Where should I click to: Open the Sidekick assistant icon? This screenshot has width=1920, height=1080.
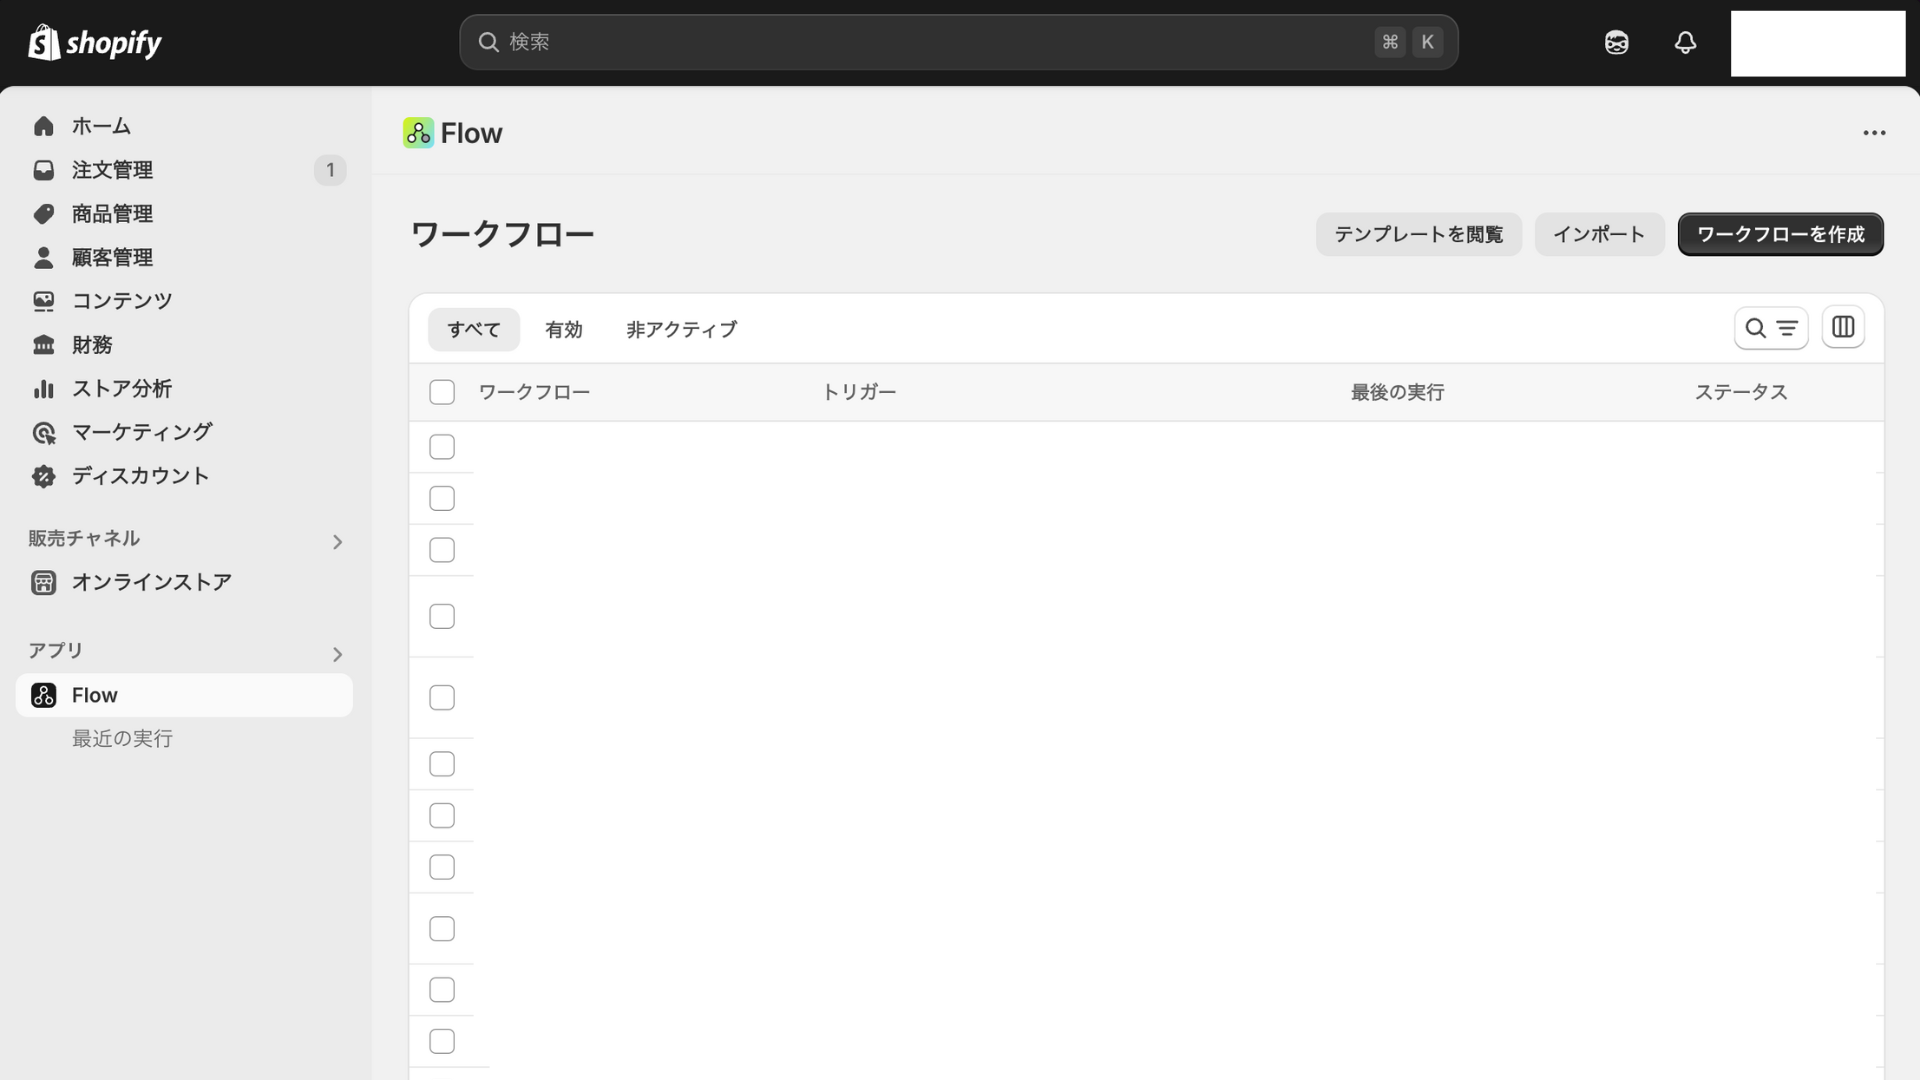[1616, 42]
